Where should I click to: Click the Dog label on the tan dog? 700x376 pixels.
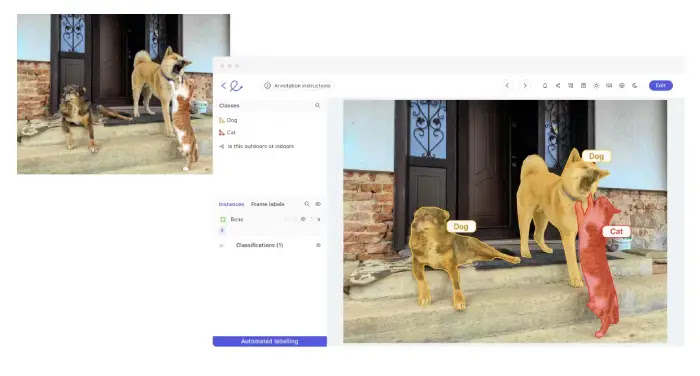coord(596,156)
